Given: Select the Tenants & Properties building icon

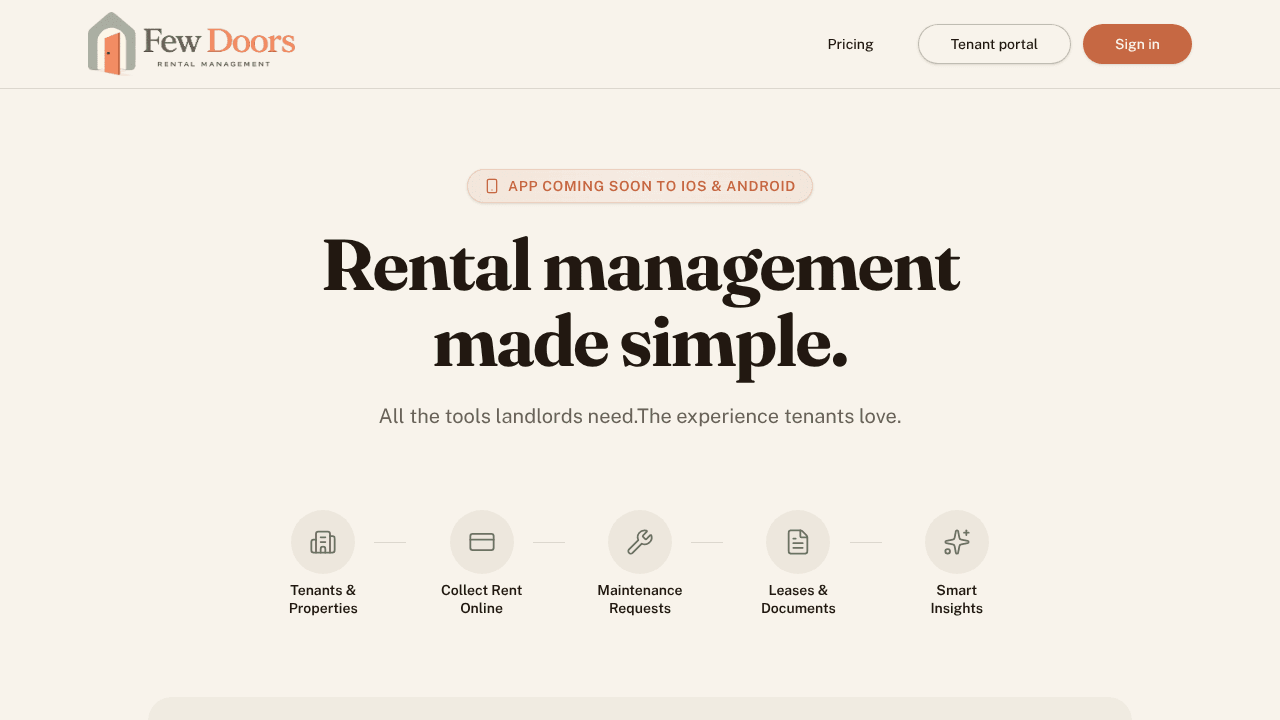Looking at the screenshot, I should point(323,542).
